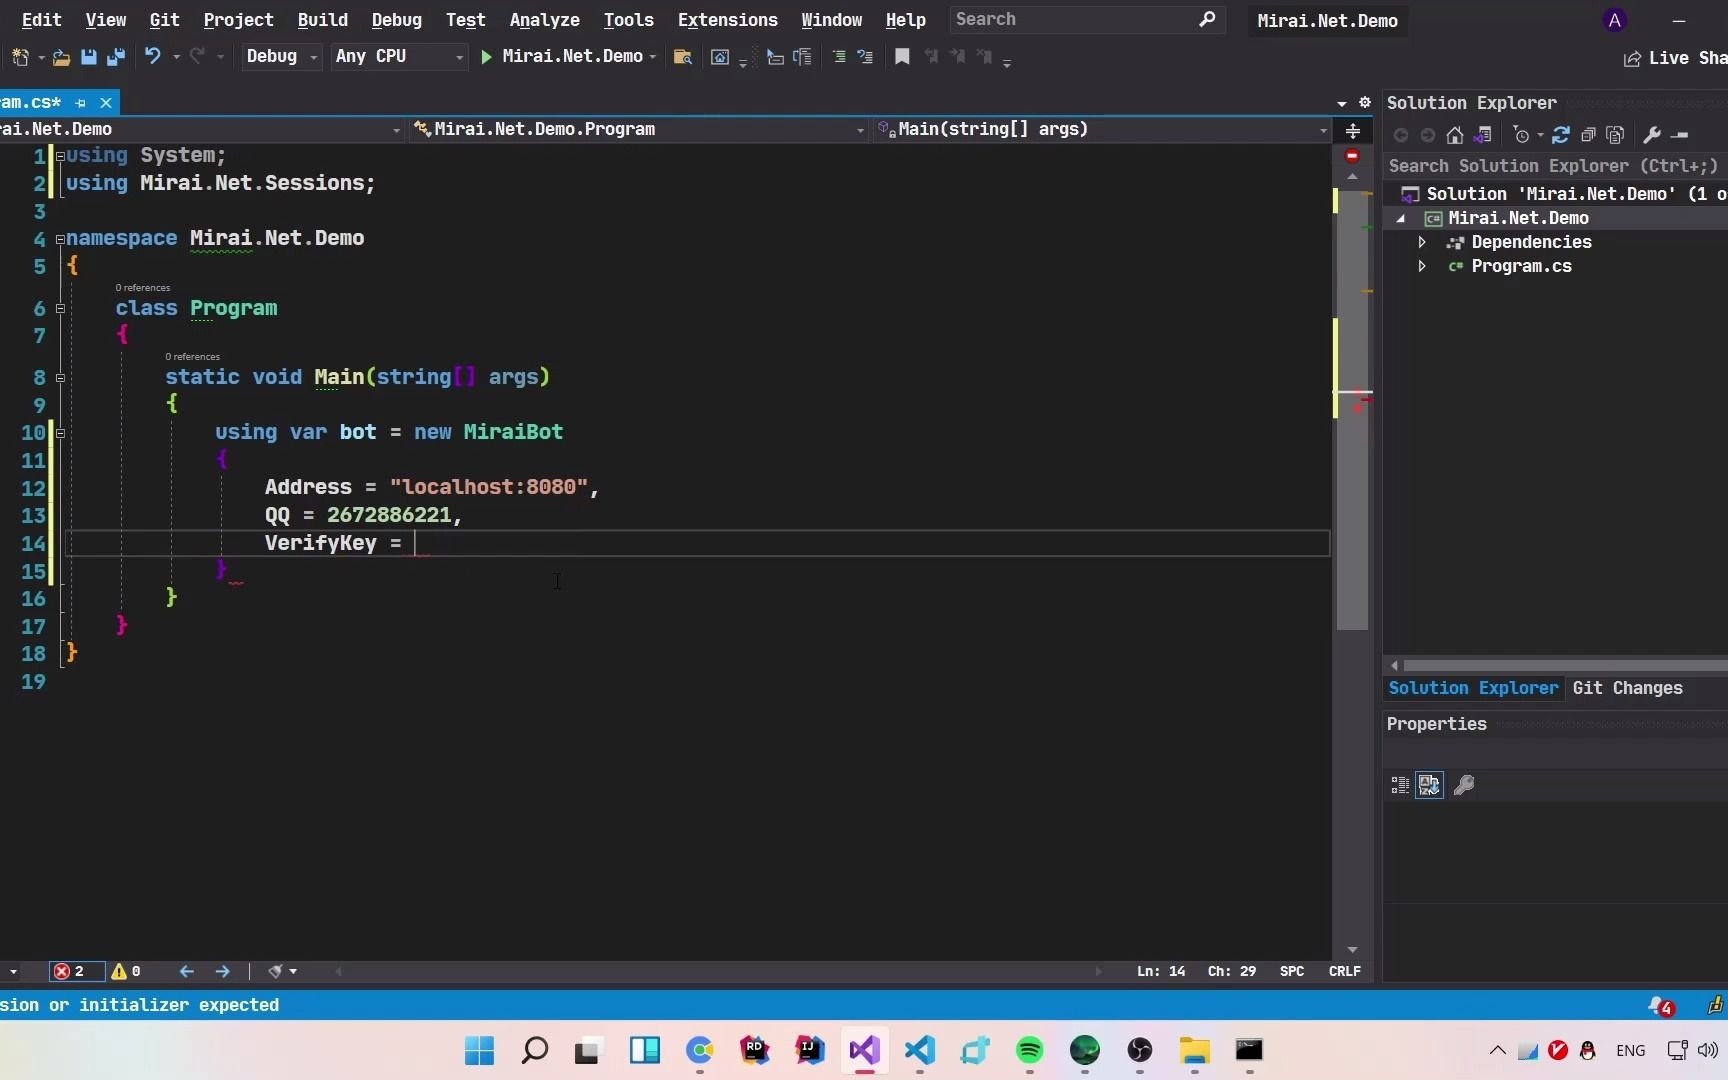
Task: Click Sync with Active Document icon
Action: (x=1561, y=135)
